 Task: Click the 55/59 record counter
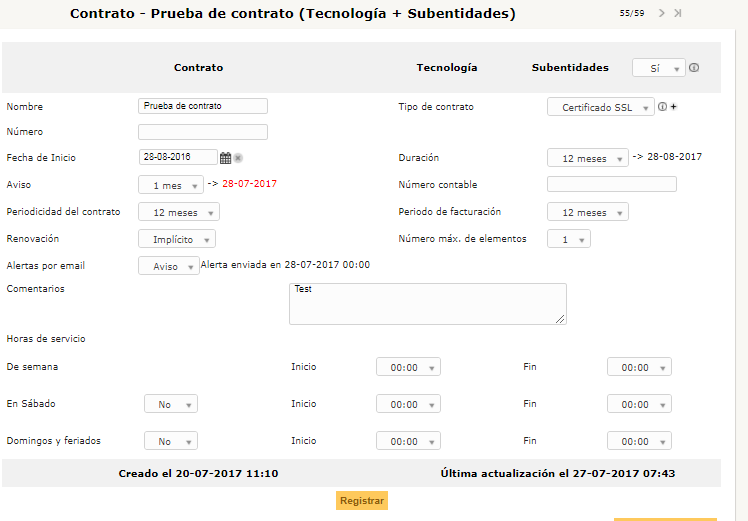tap(632, 13)
